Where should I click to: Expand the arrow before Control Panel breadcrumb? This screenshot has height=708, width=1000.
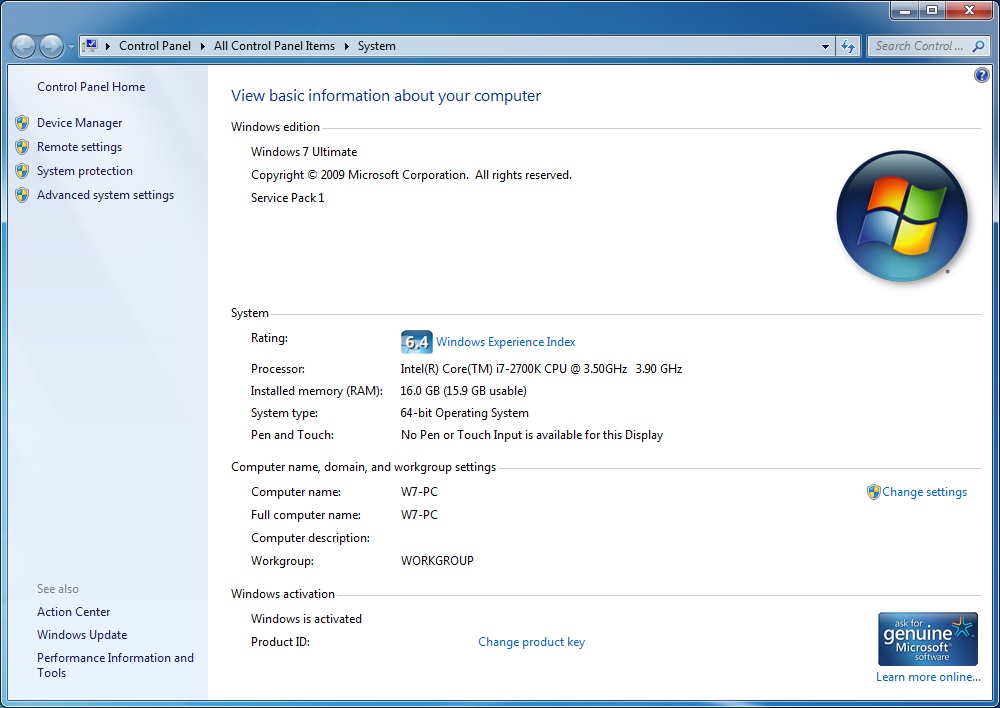coord(108,46)
